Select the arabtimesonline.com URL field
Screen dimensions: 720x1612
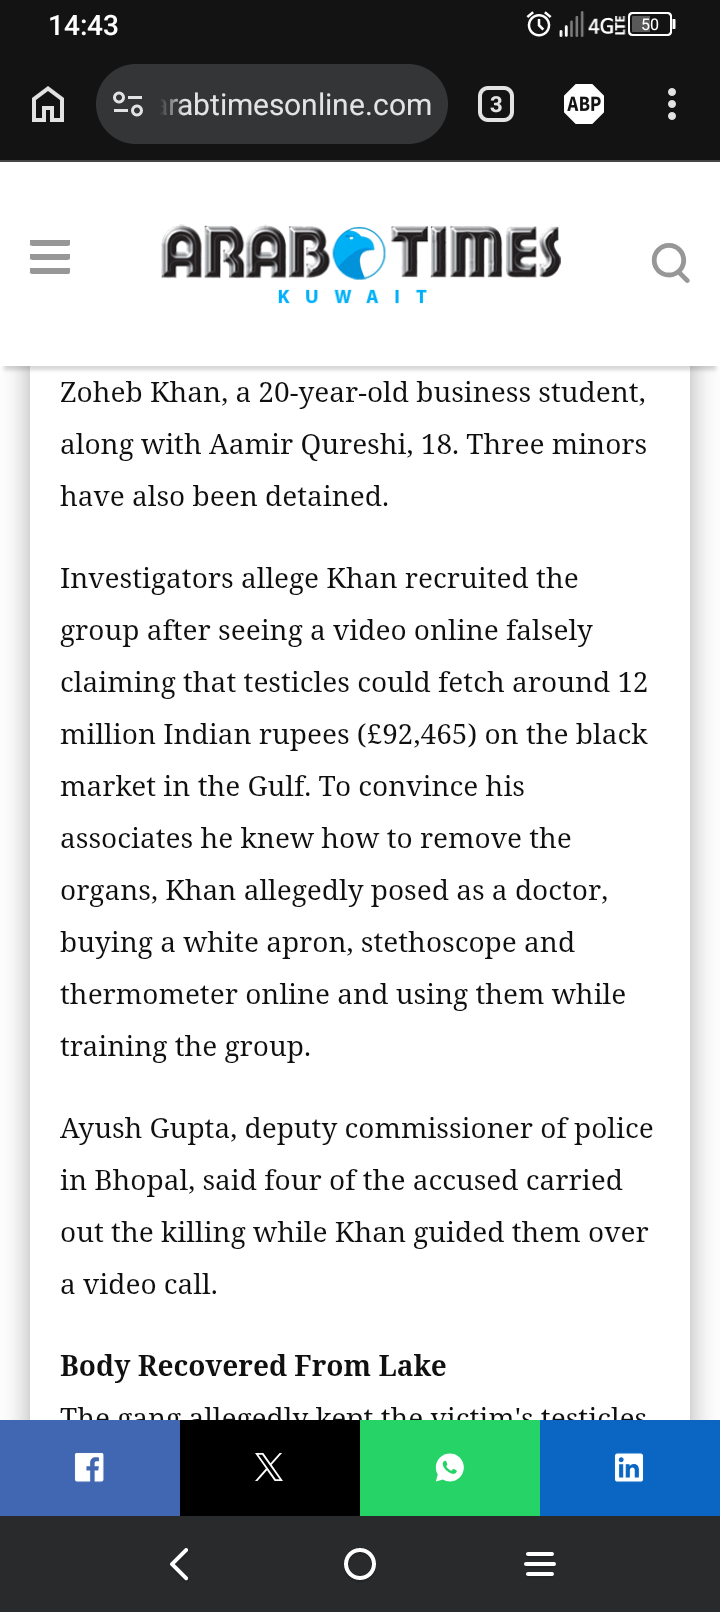(x=272, y=104)
